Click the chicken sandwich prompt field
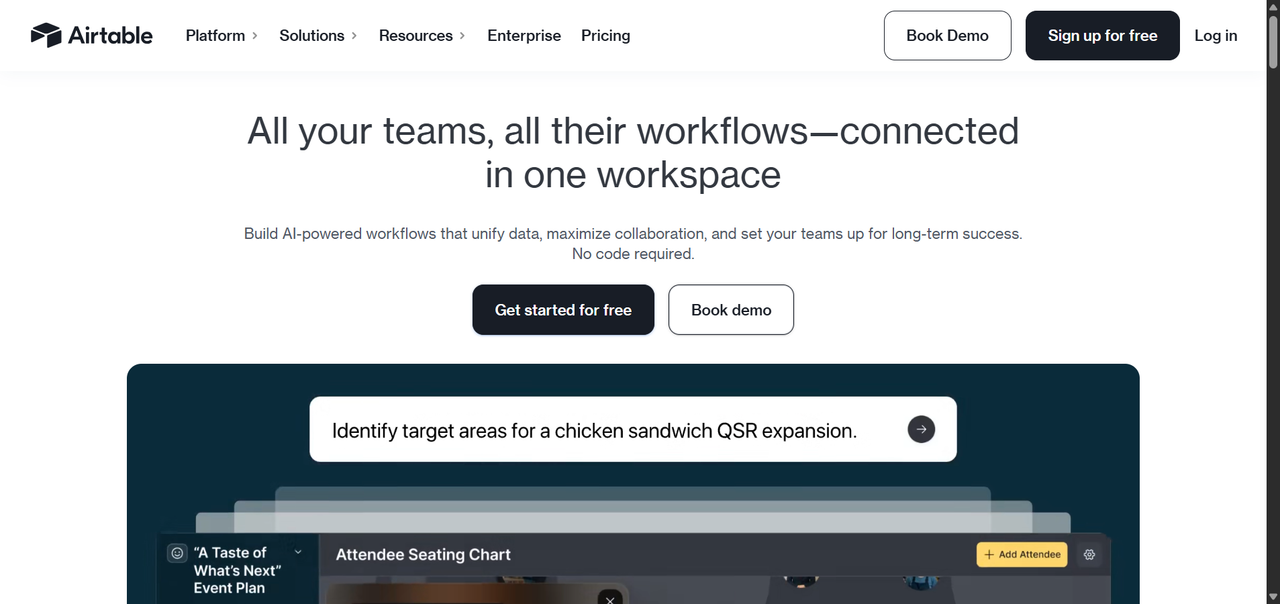The width and height of the screenshot is (1280, 604). 633,429
